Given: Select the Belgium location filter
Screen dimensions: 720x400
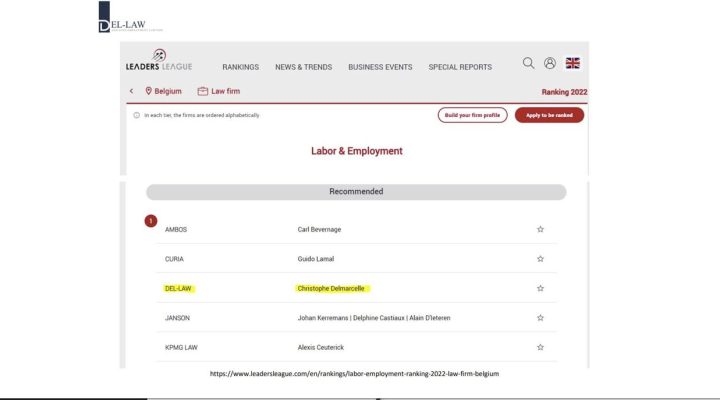Looking at the screenshot, I should pyautogui.click(x=168, y=91).
